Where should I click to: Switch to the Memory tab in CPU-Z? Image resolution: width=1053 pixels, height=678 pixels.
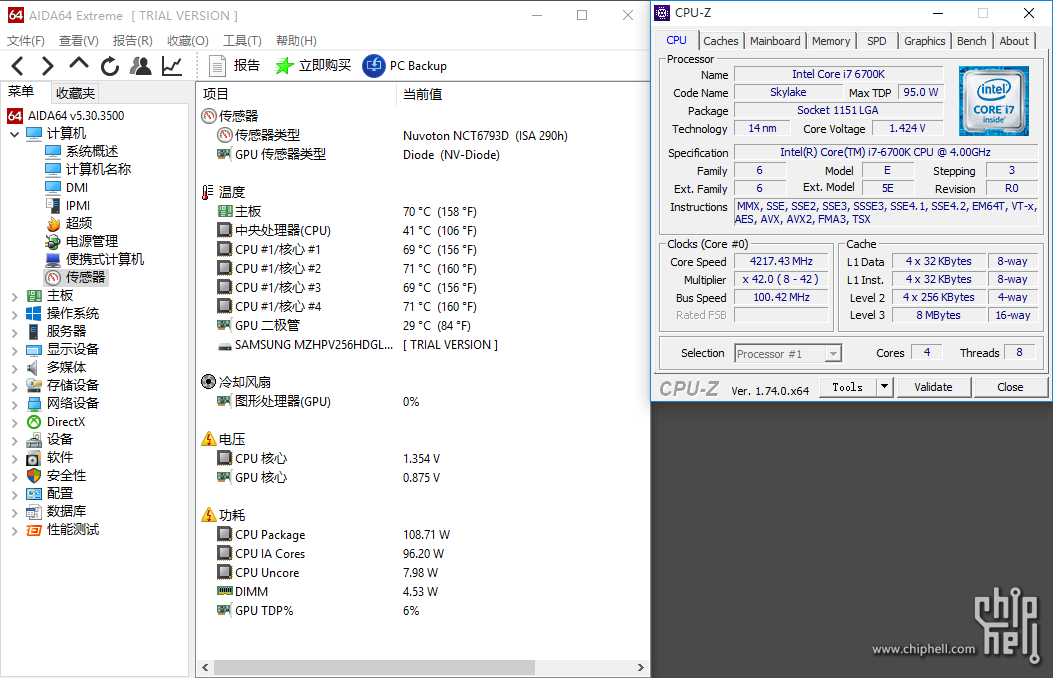tap(831, 41)
